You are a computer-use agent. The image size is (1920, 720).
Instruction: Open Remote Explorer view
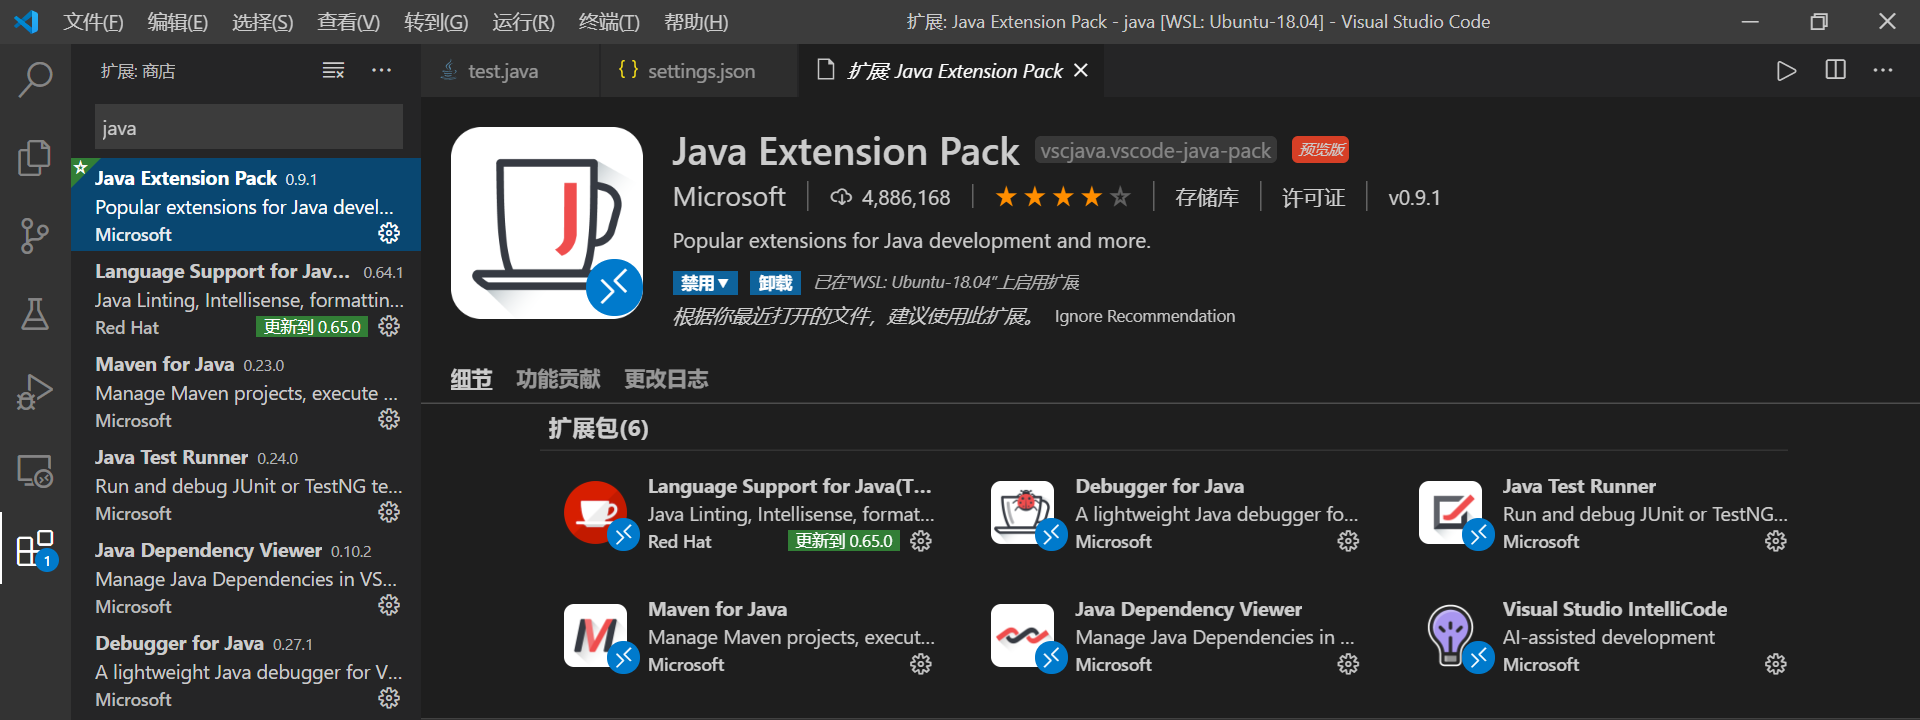(x=35, y=471)
